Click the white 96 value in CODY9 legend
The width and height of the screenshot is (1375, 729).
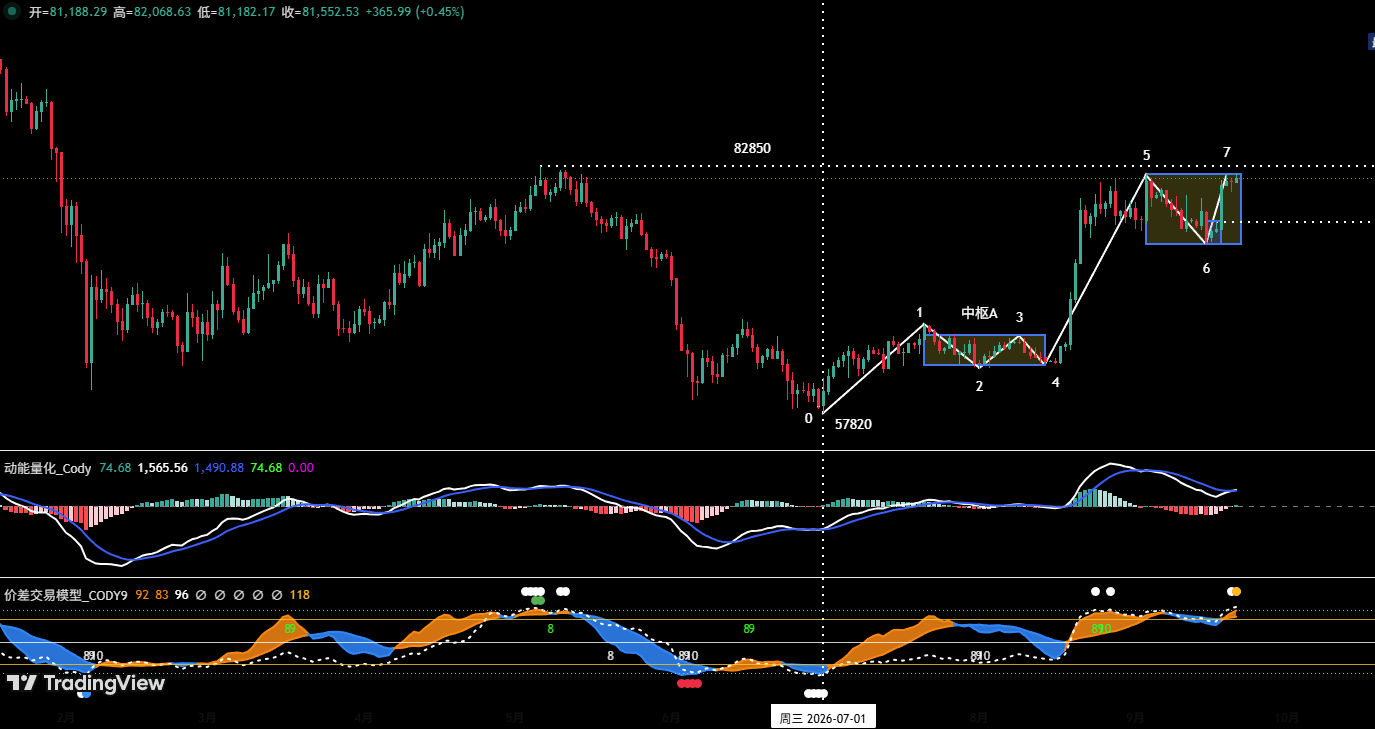[182, 595]
